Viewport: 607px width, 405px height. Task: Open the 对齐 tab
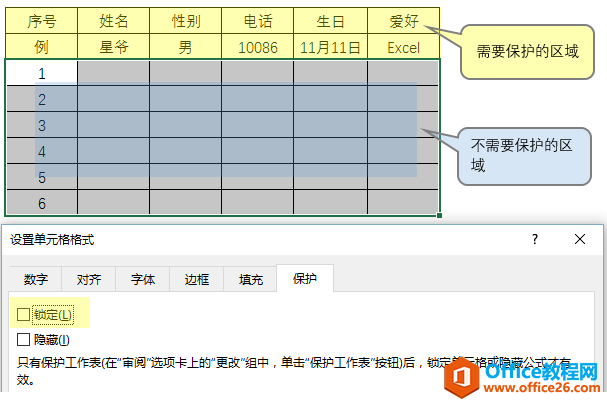pos(89,280)
